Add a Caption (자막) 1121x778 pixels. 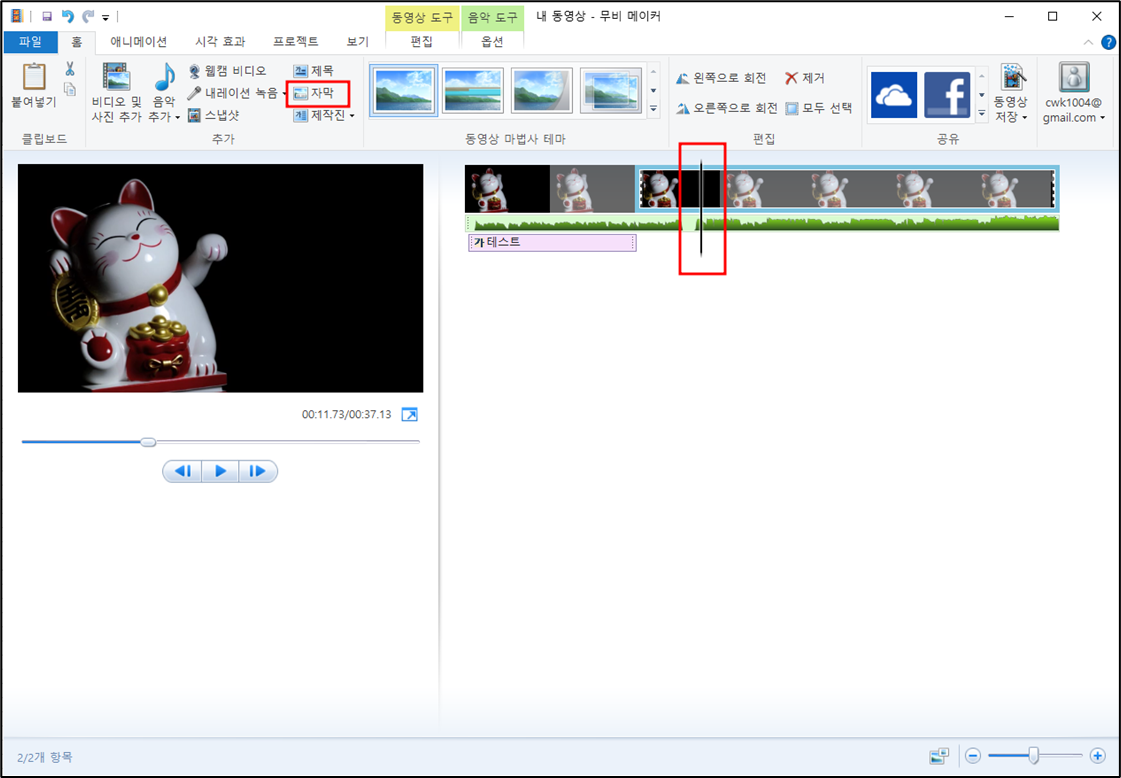314,93
